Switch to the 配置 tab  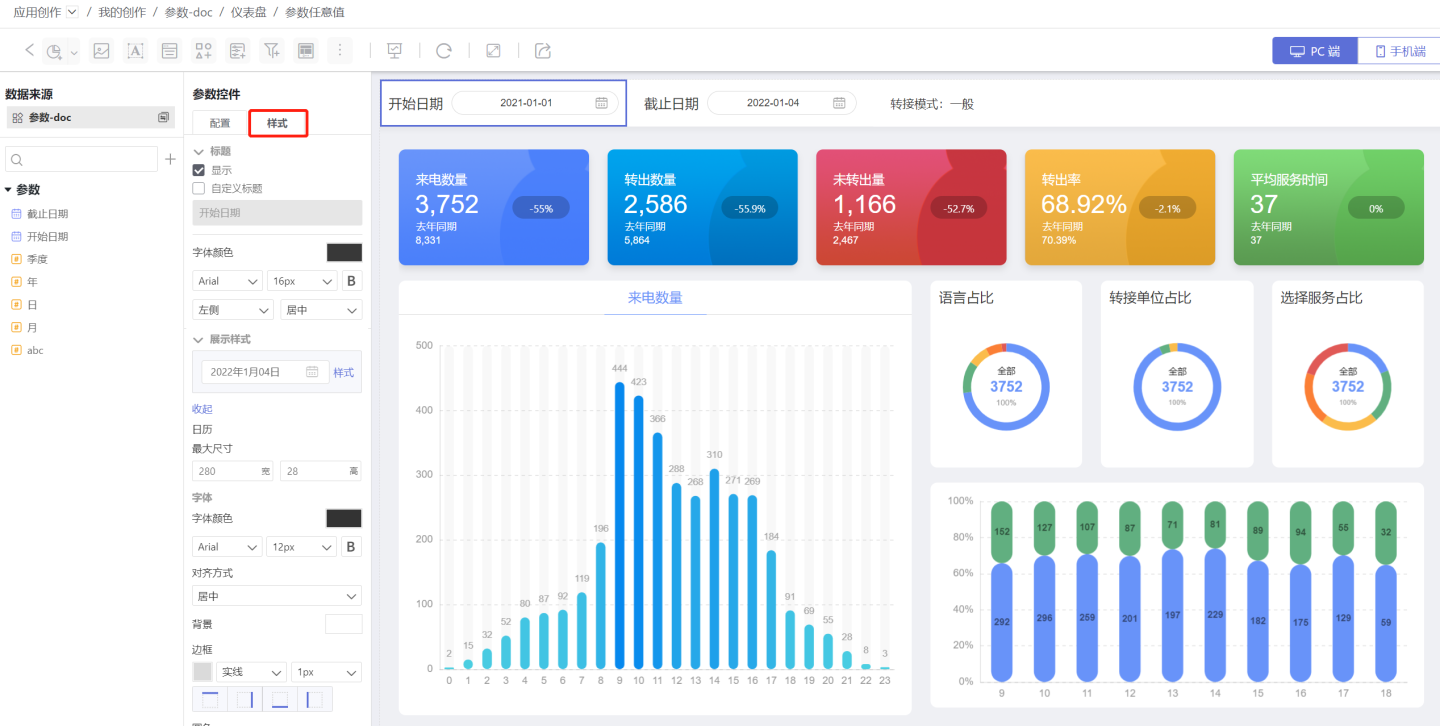(x=220, y=123)
